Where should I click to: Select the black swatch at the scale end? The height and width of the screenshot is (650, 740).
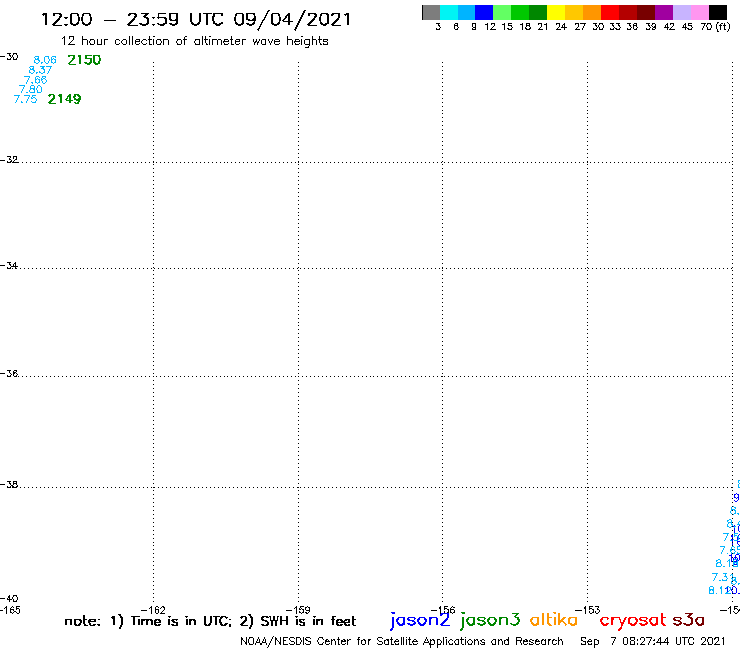click(x=718, y=12)
